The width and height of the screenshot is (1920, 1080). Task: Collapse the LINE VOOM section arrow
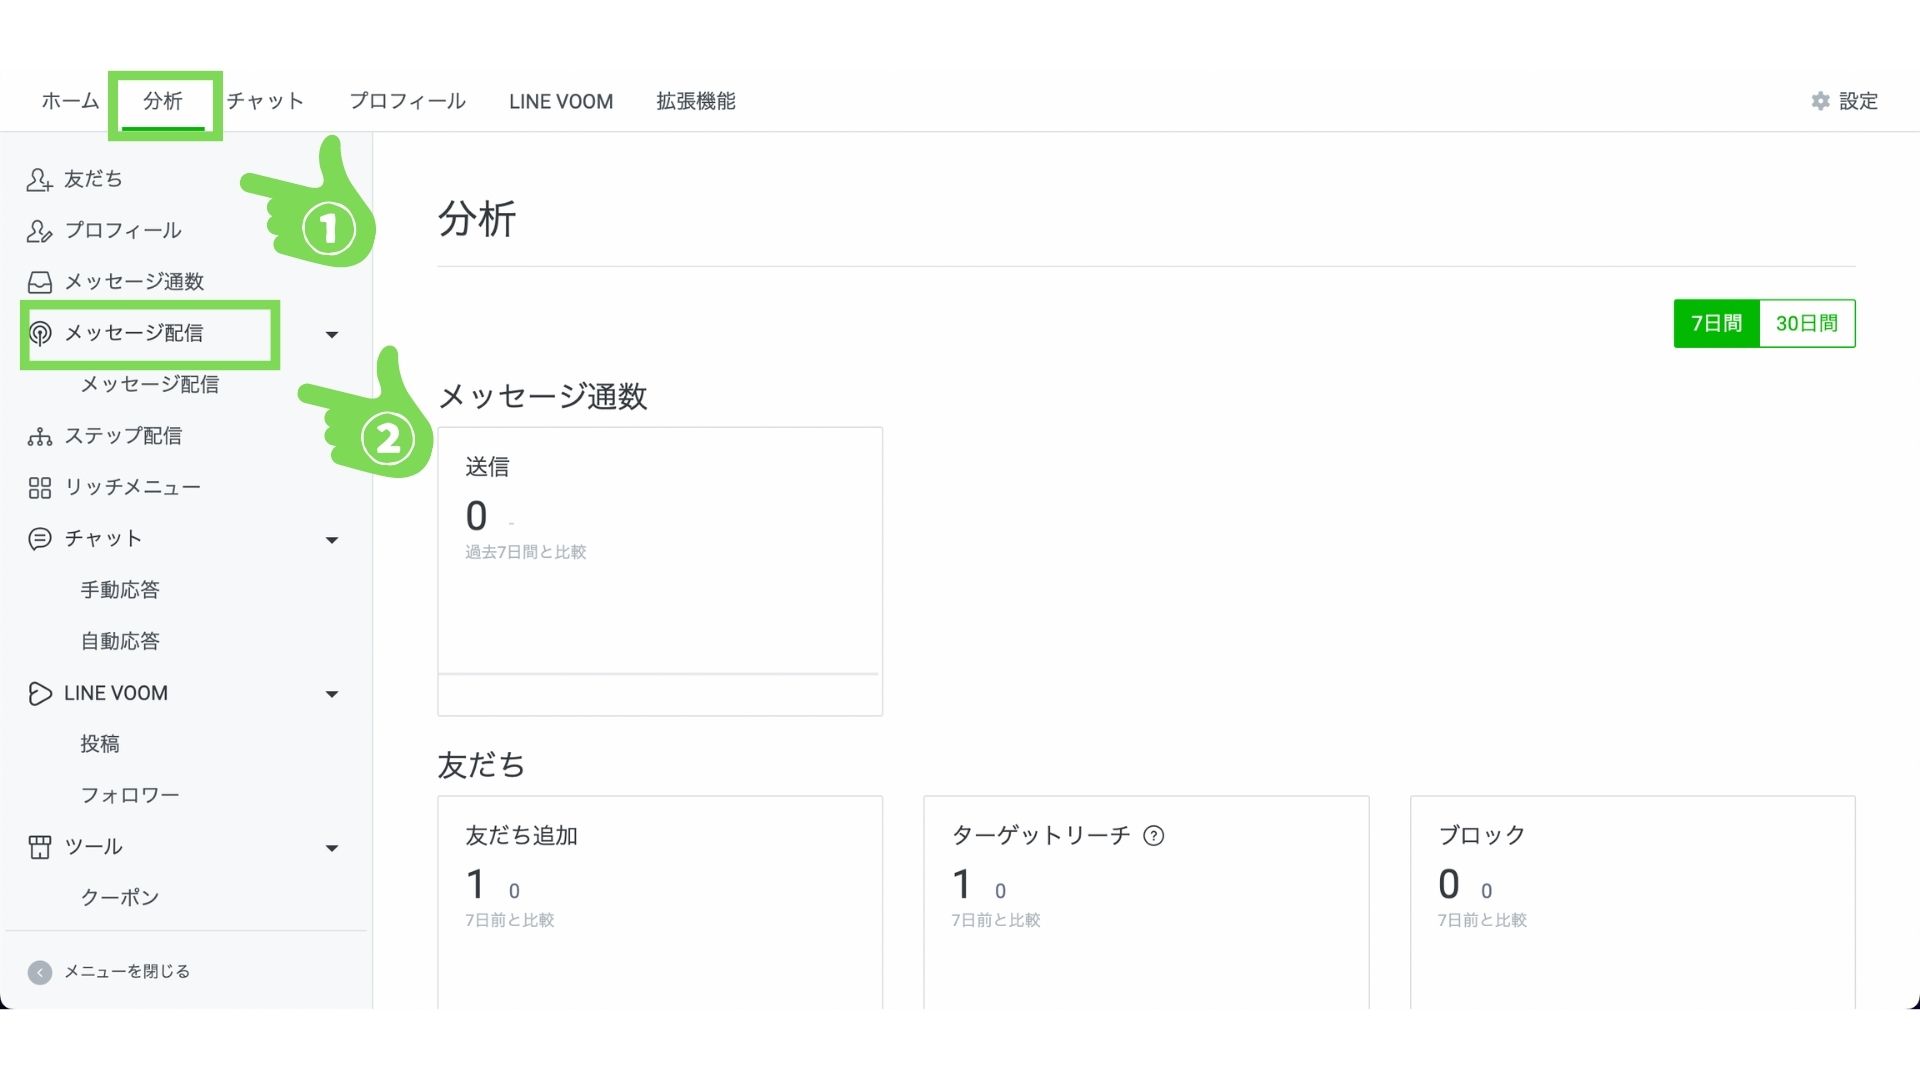(332, 694)
